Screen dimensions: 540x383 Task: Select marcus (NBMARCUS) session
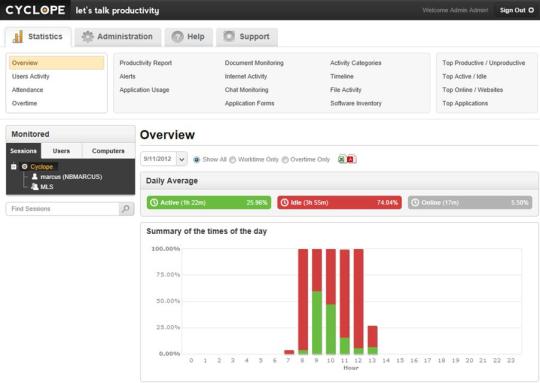[x=71, y=177]
